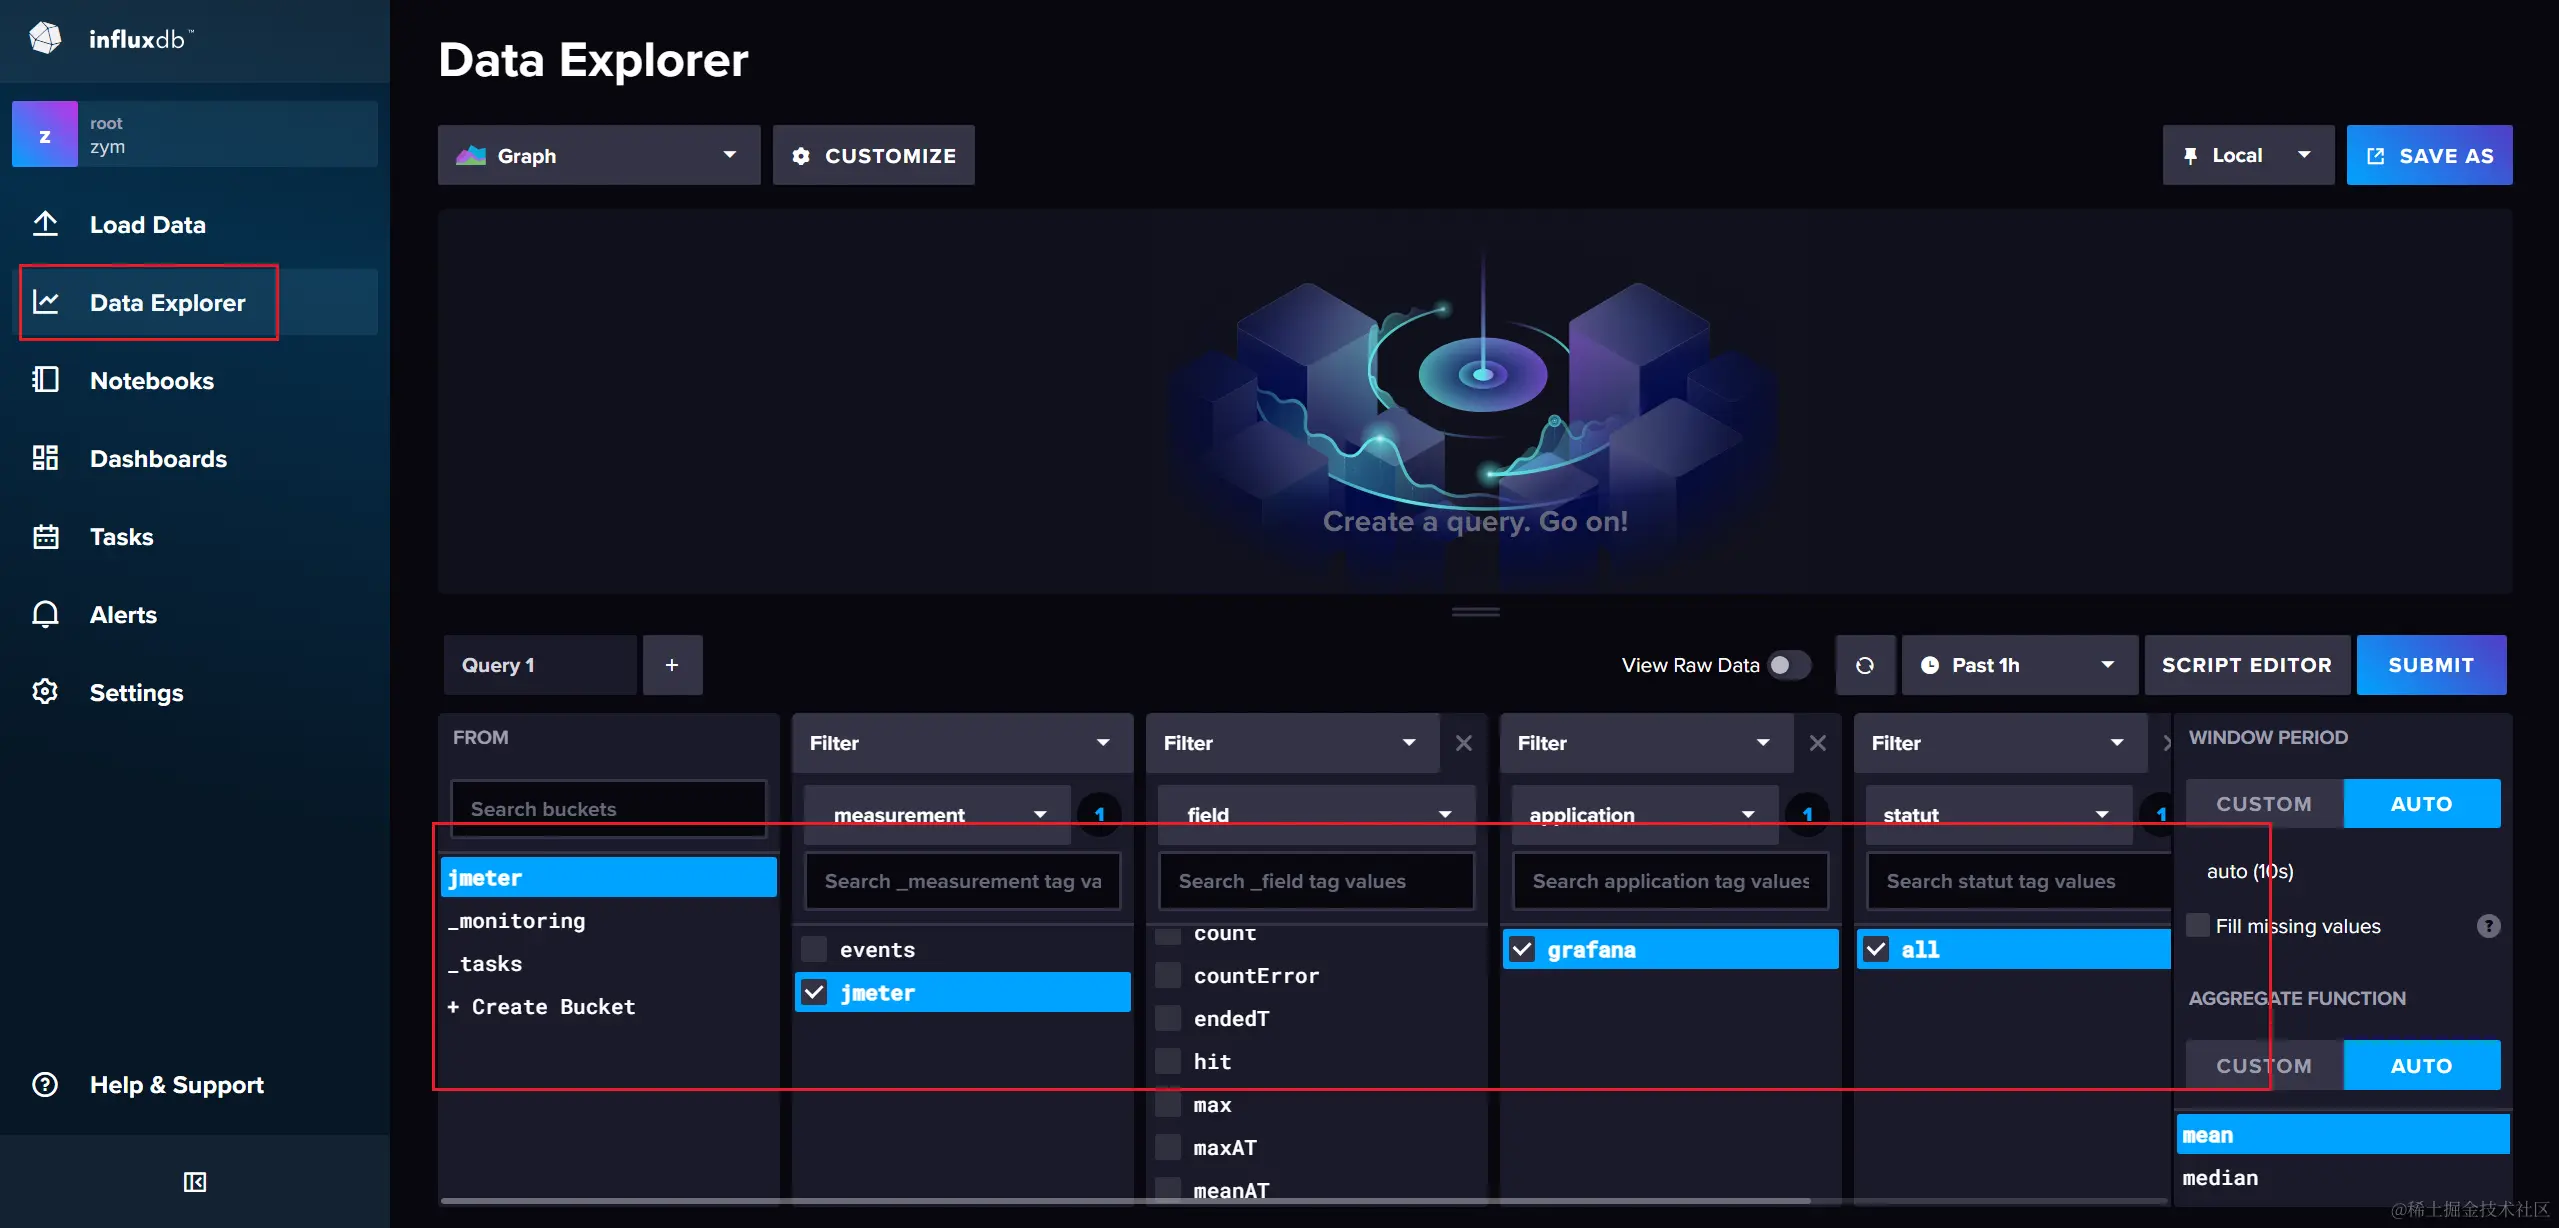This screenshot has width=2559, height=1228.
Task: Check the hit field checkbox
Action: (x=1168, y=1061)
